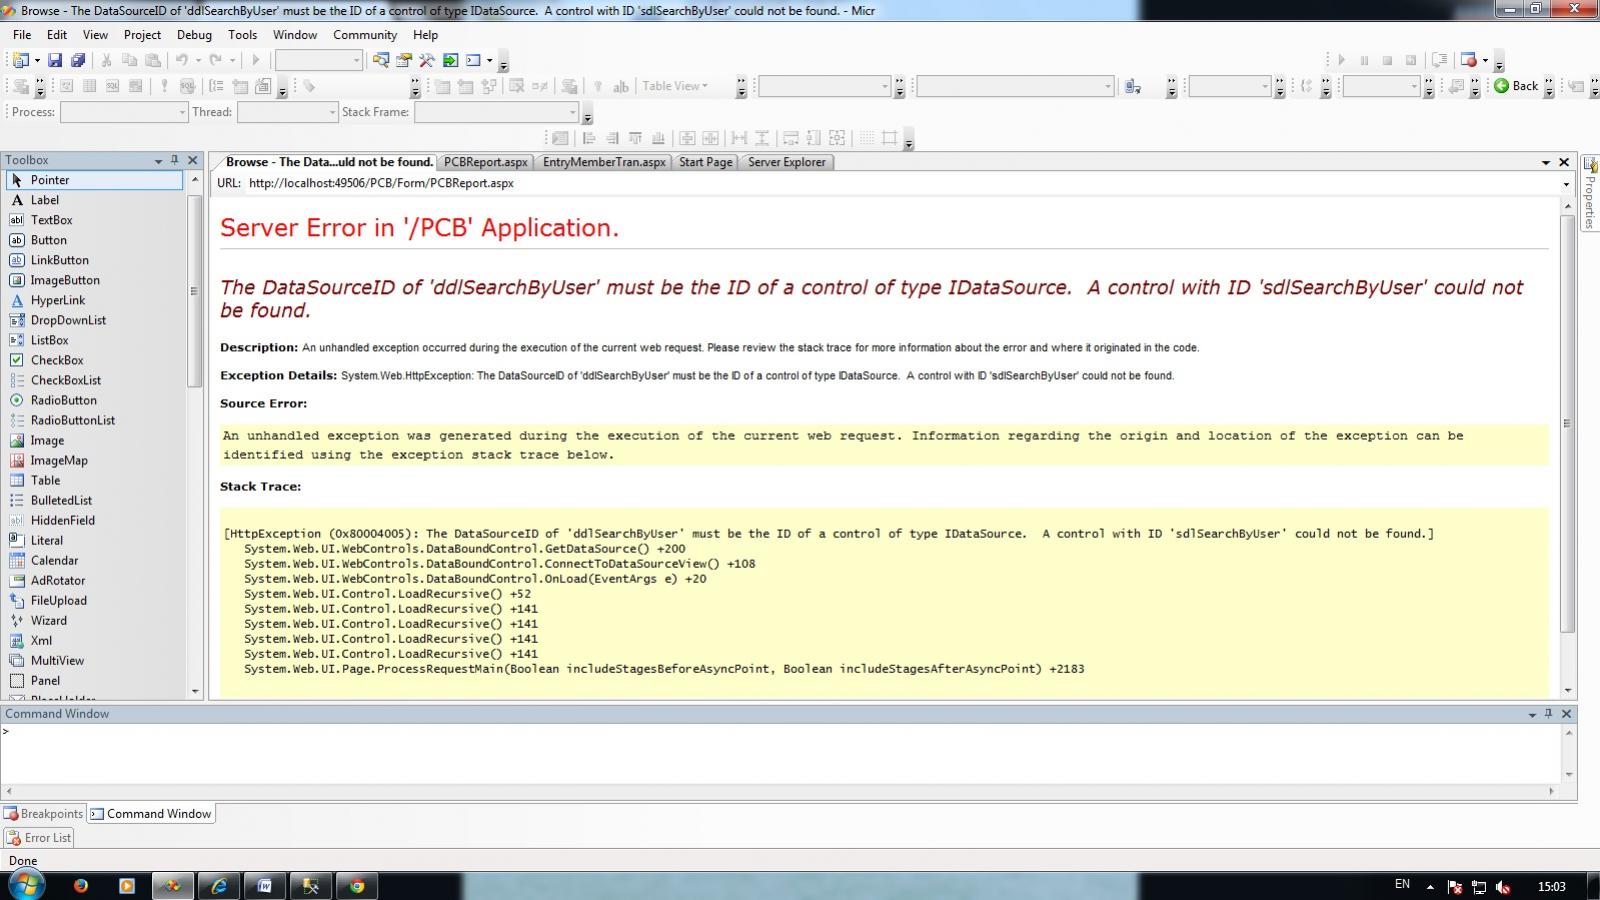Open the Properties Window toolbar icon
Image resolution: width=1600 pixels, height=900 pixels.
click(x=404, y=60)
